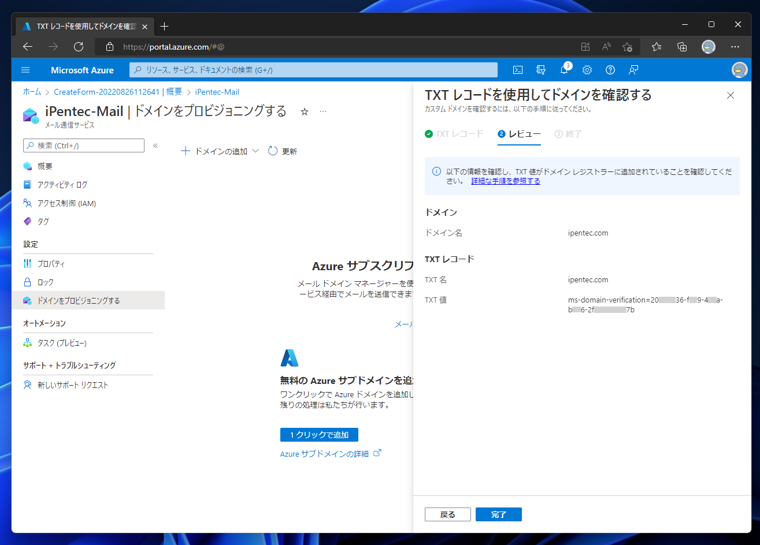This screenshot has width=760, height=545.
Task: Open タスク (プレビュー) in the left menu
Action: [62, 343]
